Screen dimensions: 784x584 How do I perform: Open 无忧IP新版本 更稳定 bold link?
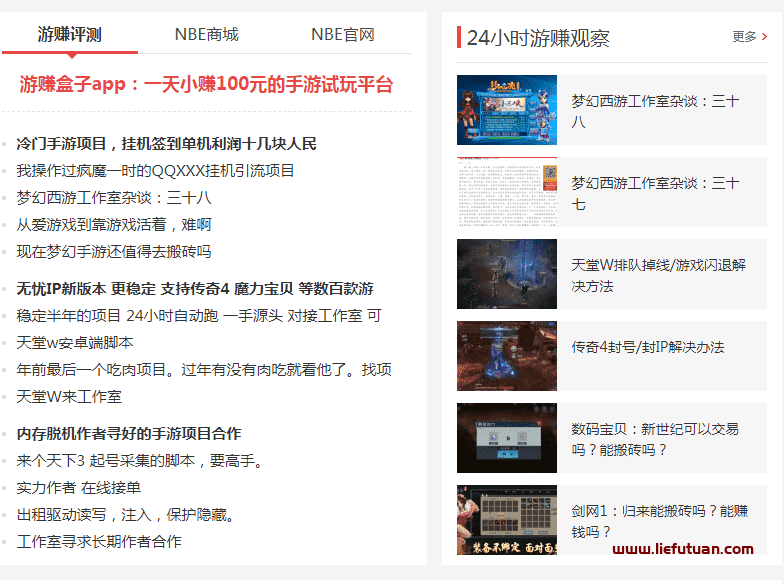click(194, 289)
